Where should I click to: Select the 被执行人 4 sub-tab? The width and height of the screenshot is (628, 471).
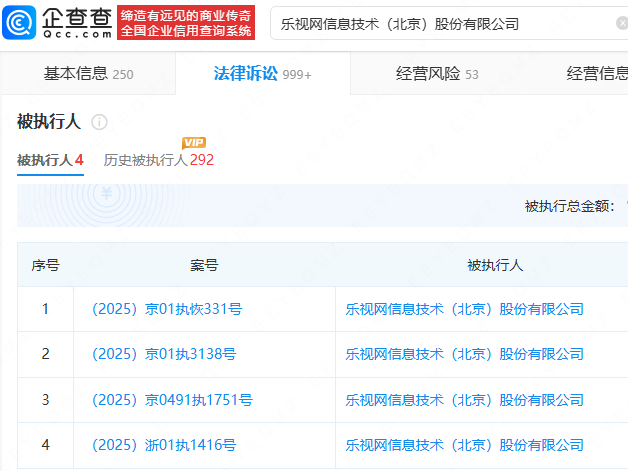click(50, 160)
